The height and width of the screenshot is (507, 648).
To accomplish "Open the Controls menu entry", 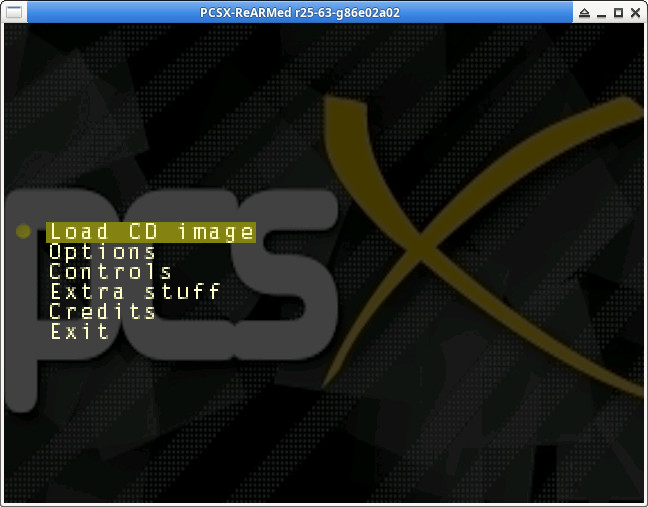I will tap(110, 271).
